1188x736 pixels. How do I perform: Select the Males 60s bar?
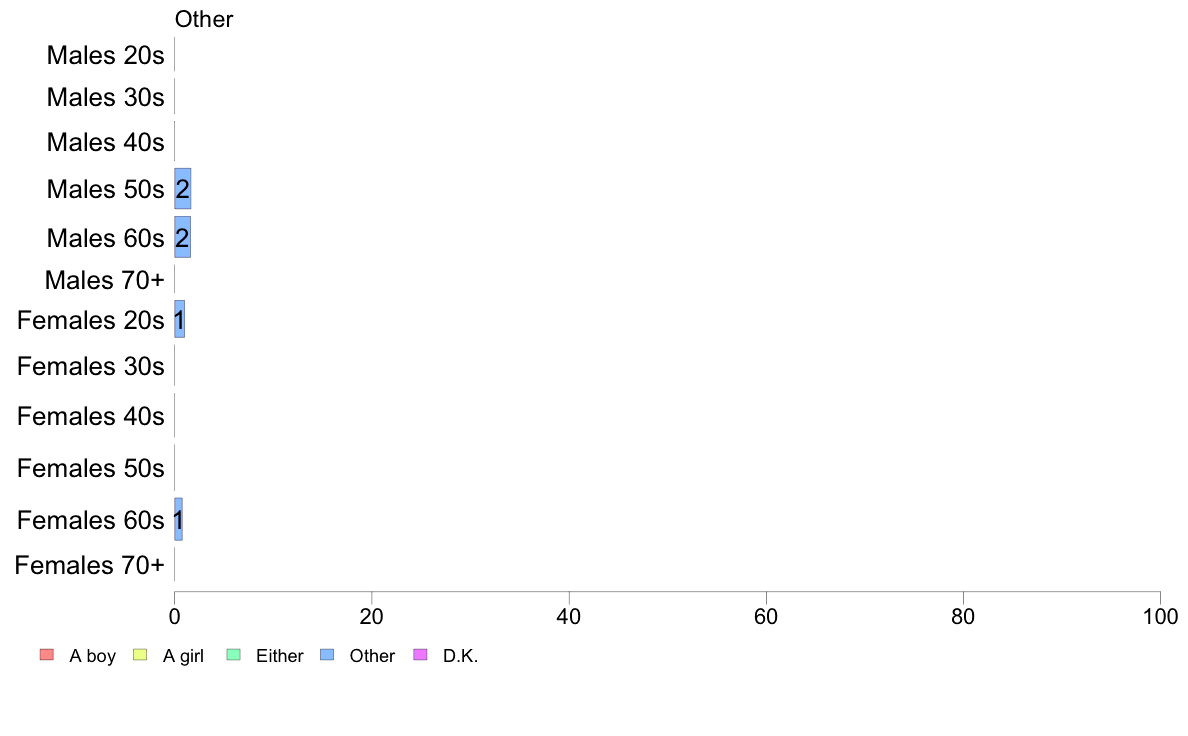[183, 237]
